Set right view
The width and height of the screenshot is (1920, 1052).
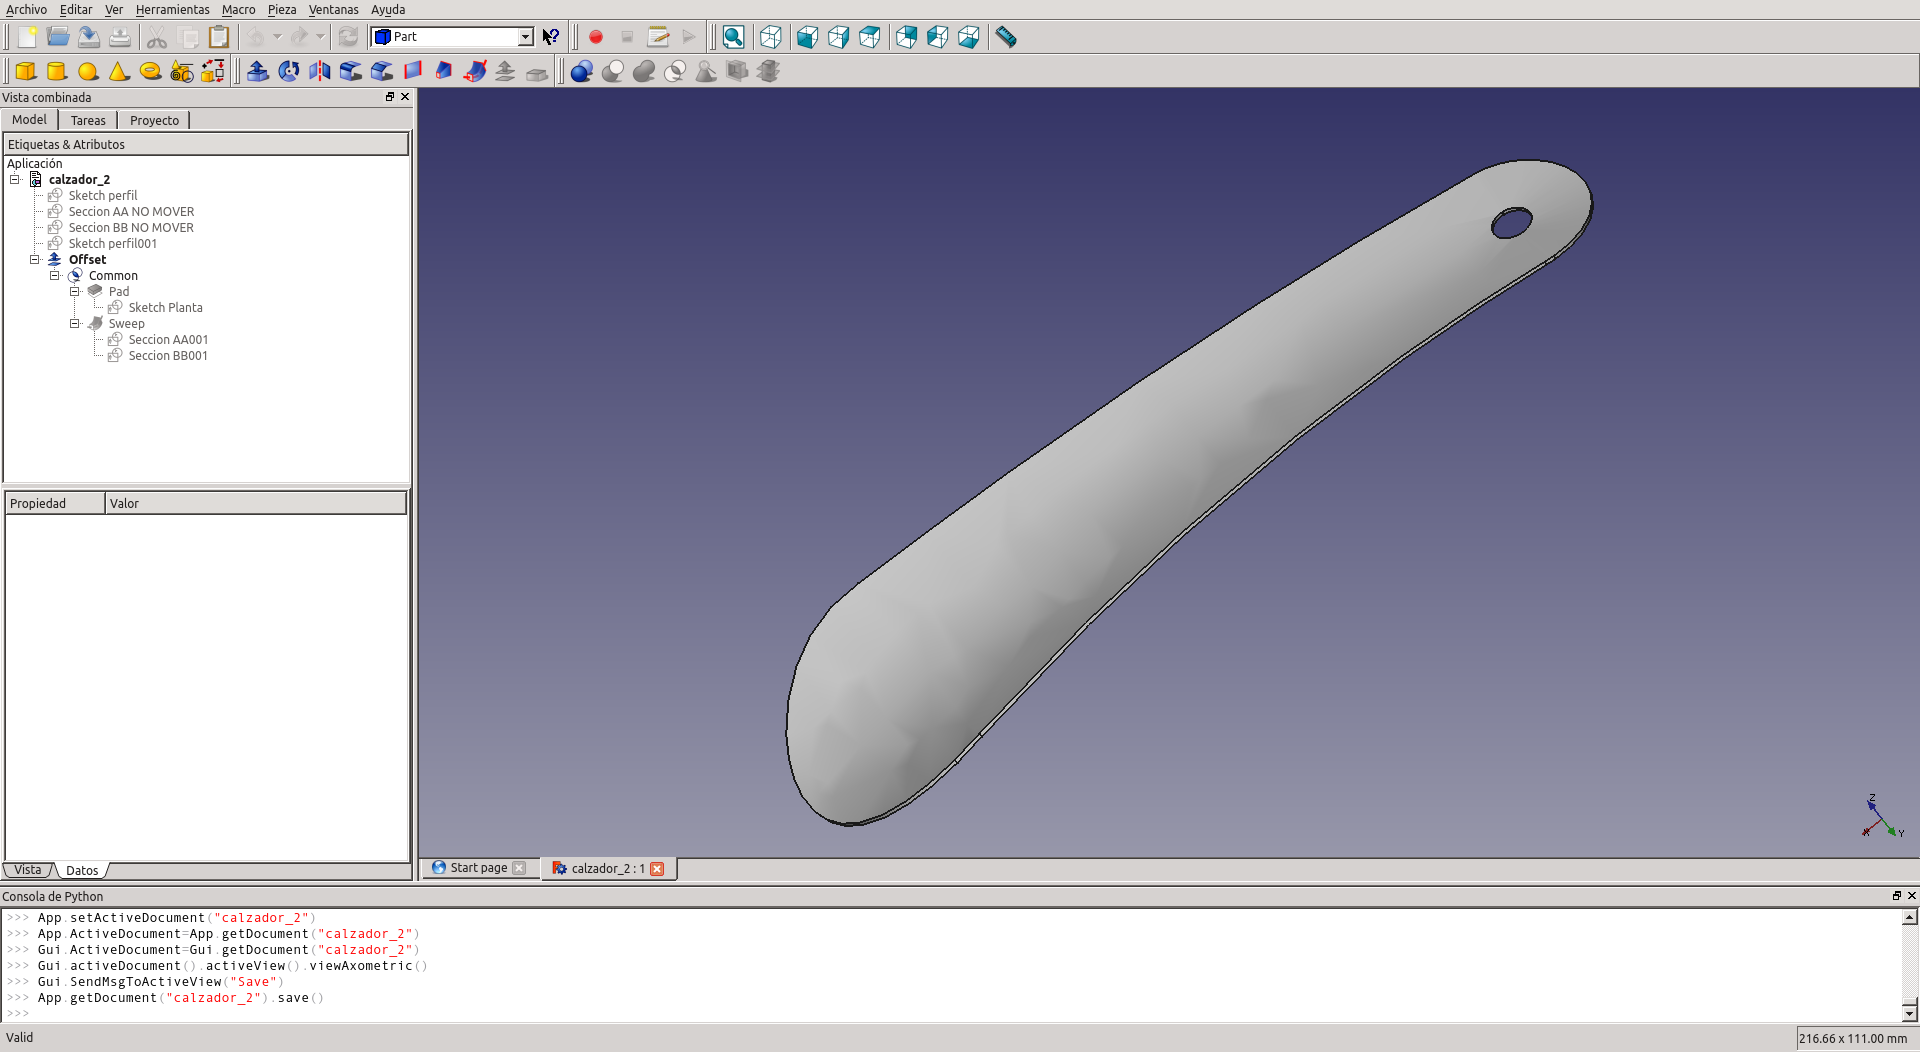838,37
